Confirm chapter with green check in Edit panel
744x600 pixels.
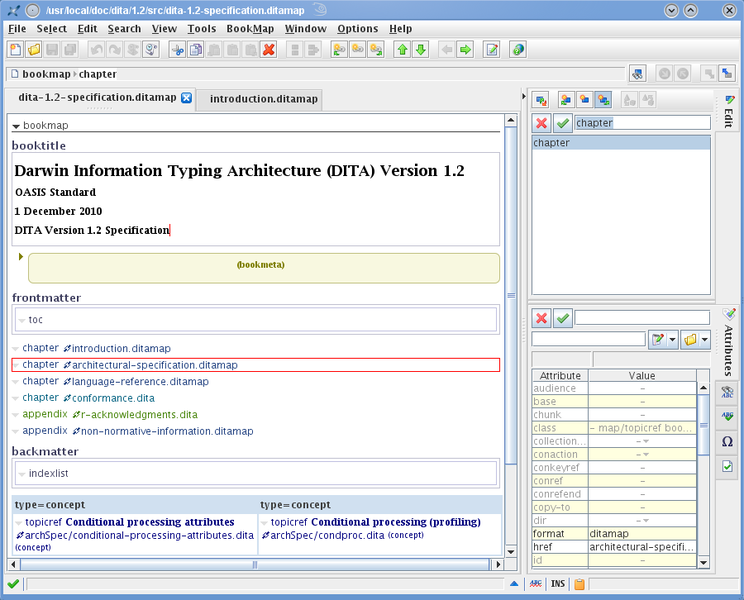pos(563,123)
